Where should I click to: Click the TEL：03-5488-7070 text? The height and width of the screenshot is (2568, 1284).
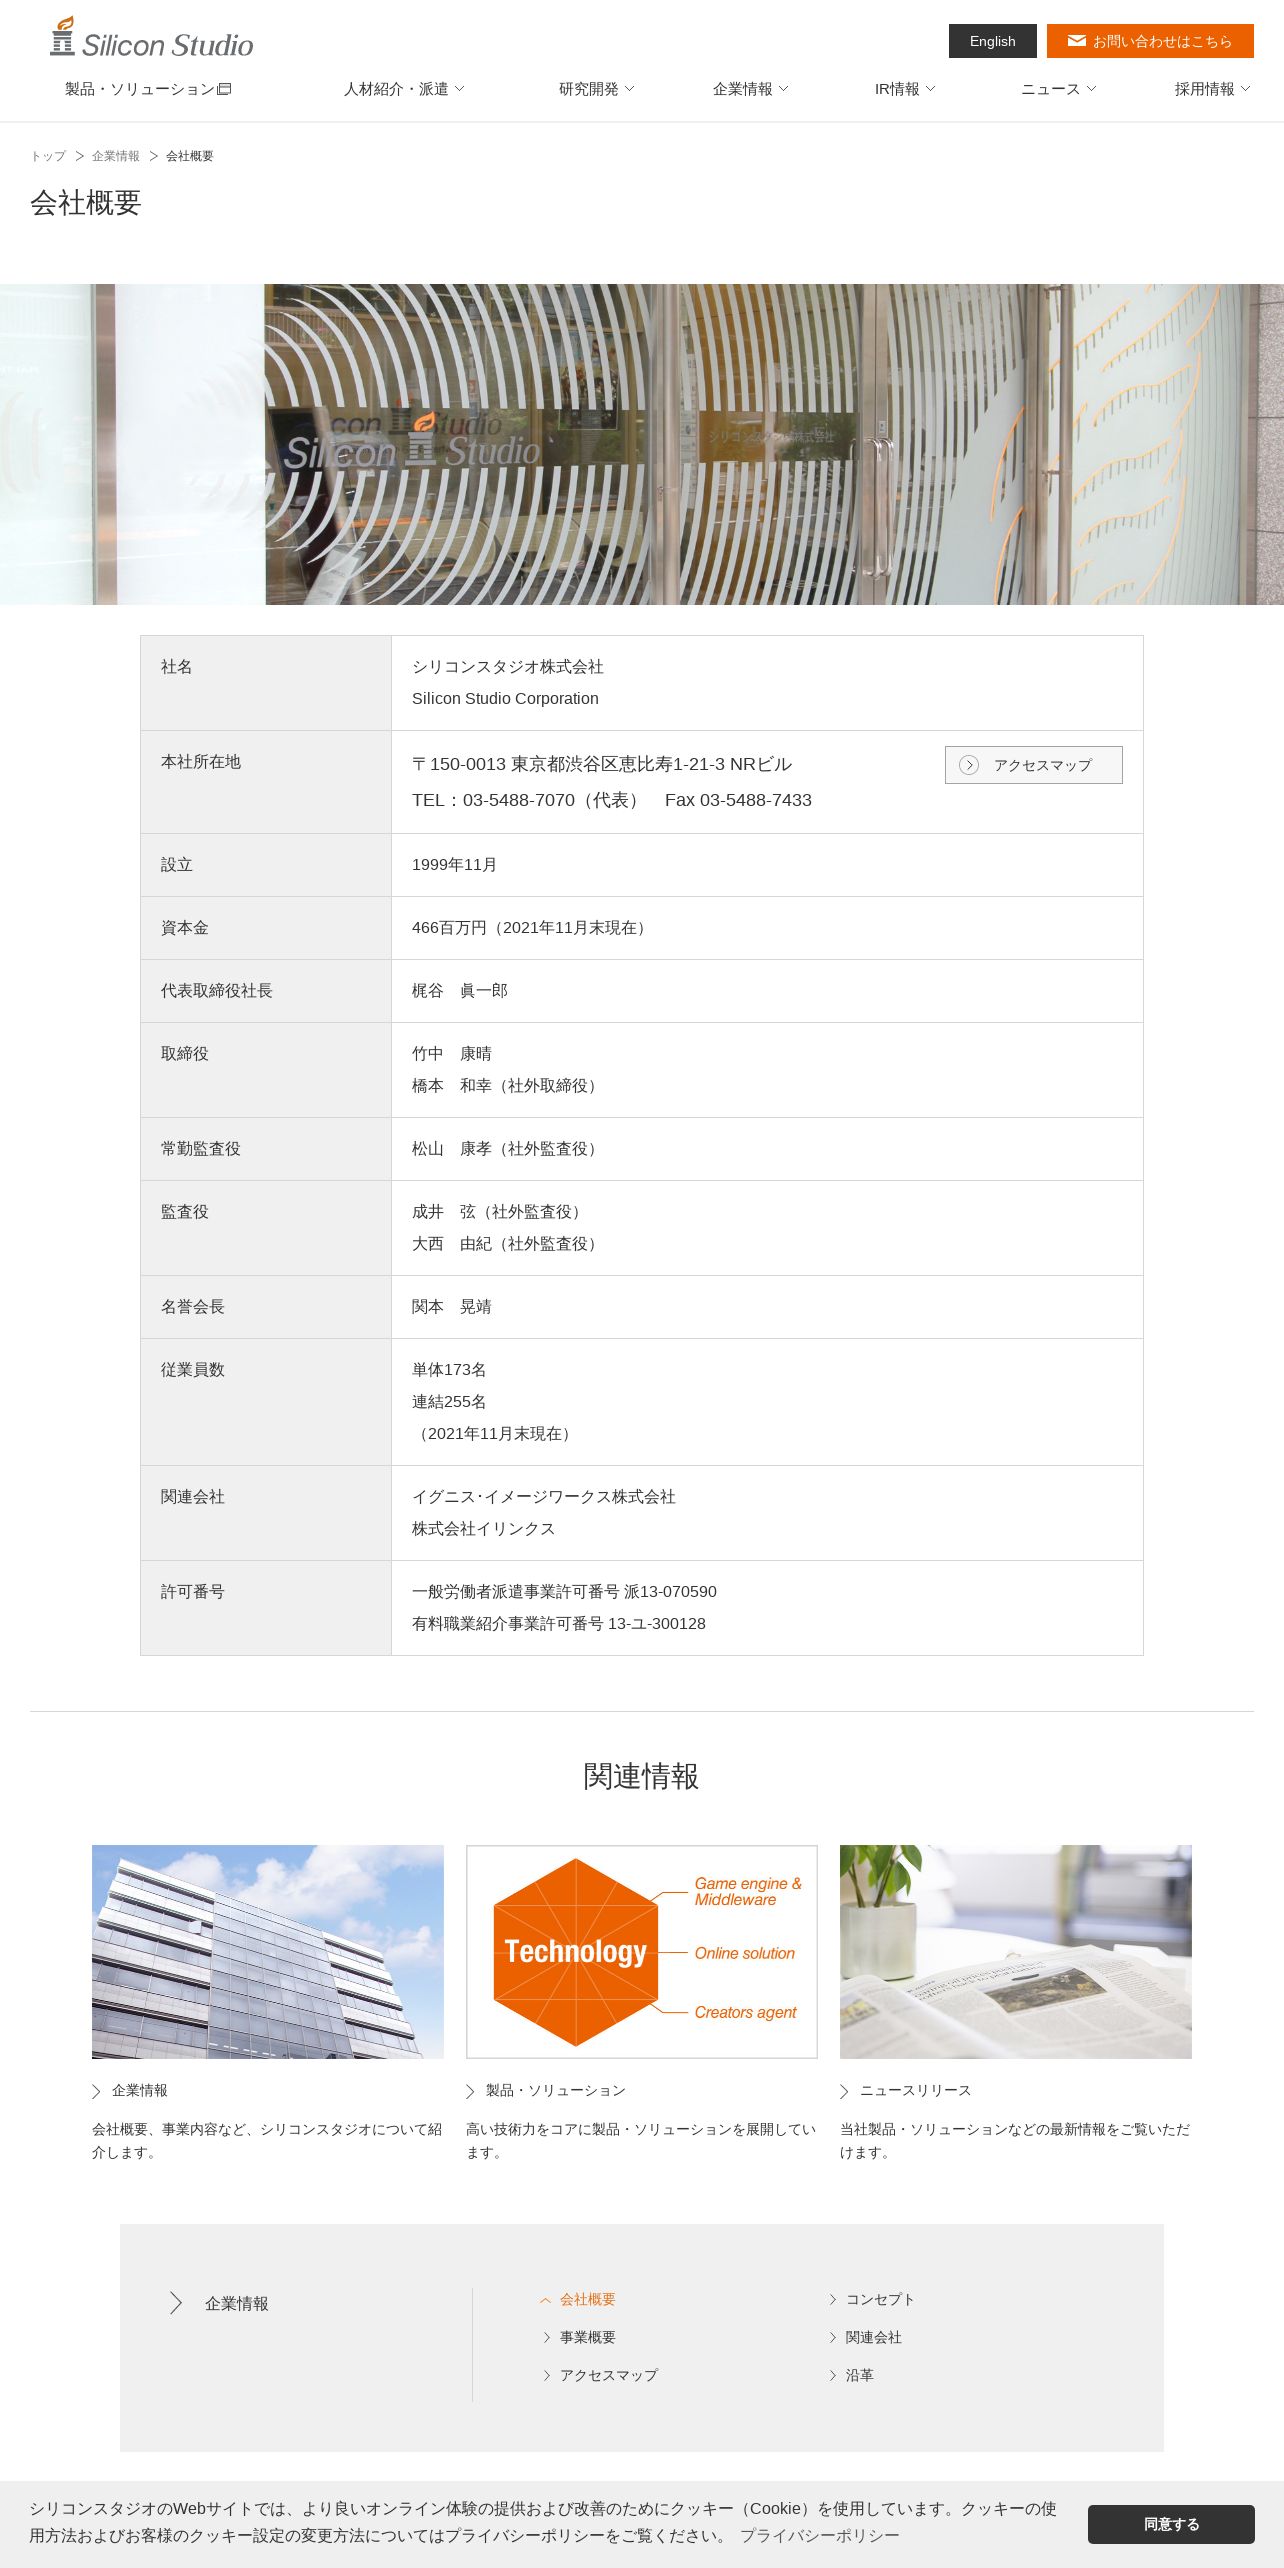(x=493, y=800)
